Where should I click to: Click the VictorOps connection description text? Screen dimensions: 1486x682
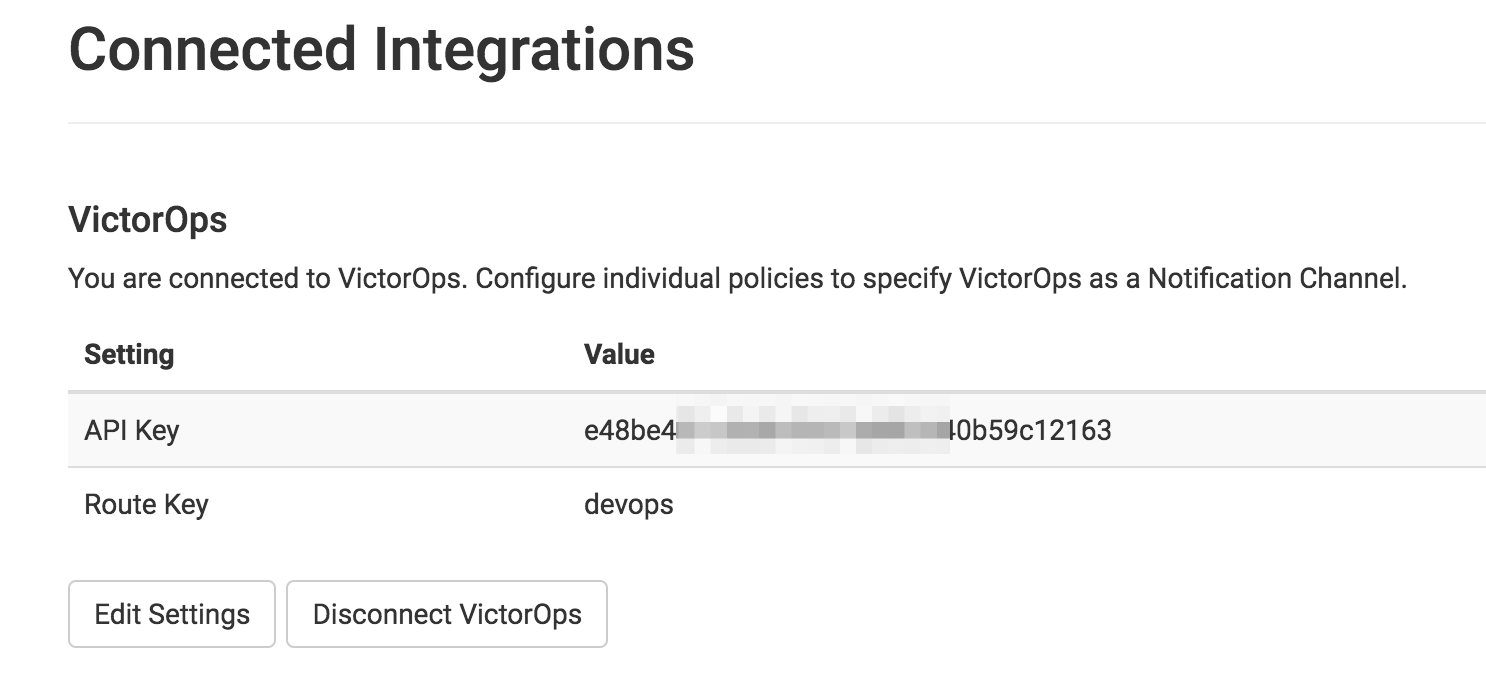(735, 278)
